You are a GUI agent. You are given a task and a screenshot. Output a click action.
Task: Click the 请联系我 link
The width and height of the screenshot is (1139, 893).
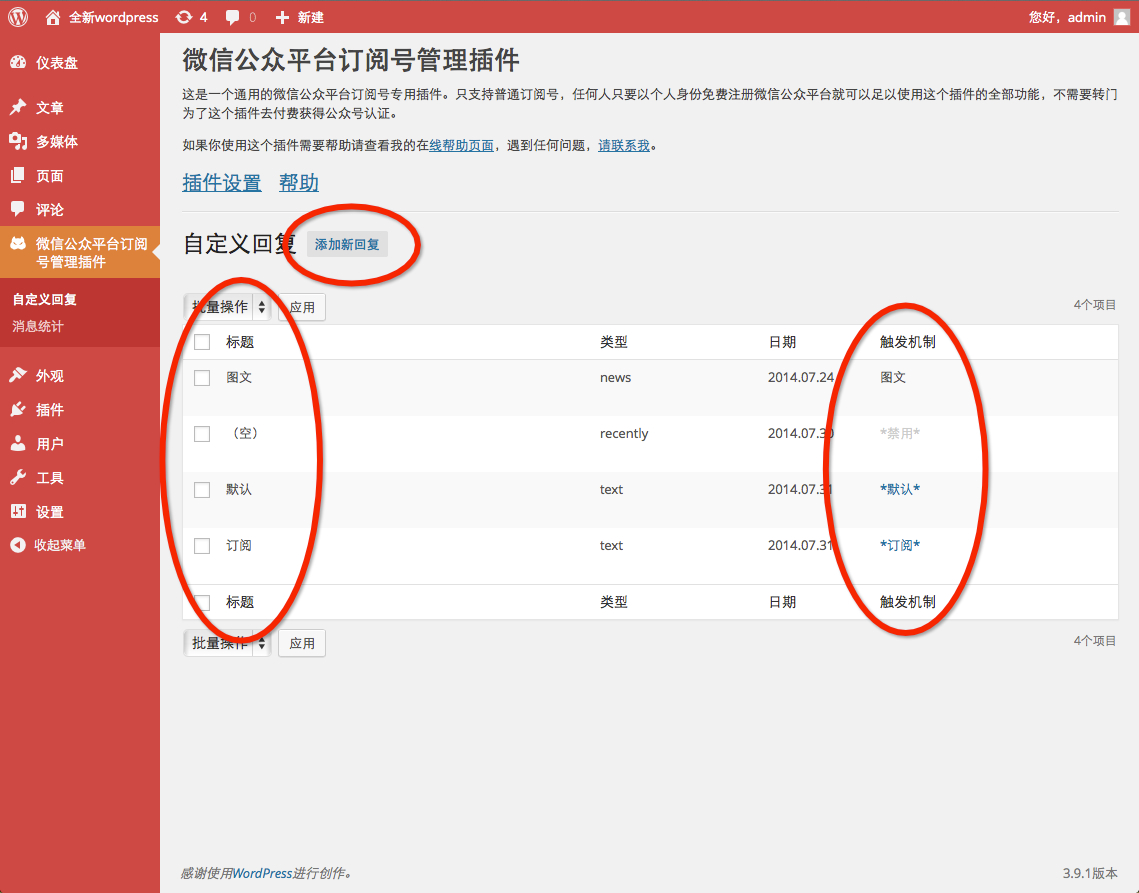pos(624,145)
